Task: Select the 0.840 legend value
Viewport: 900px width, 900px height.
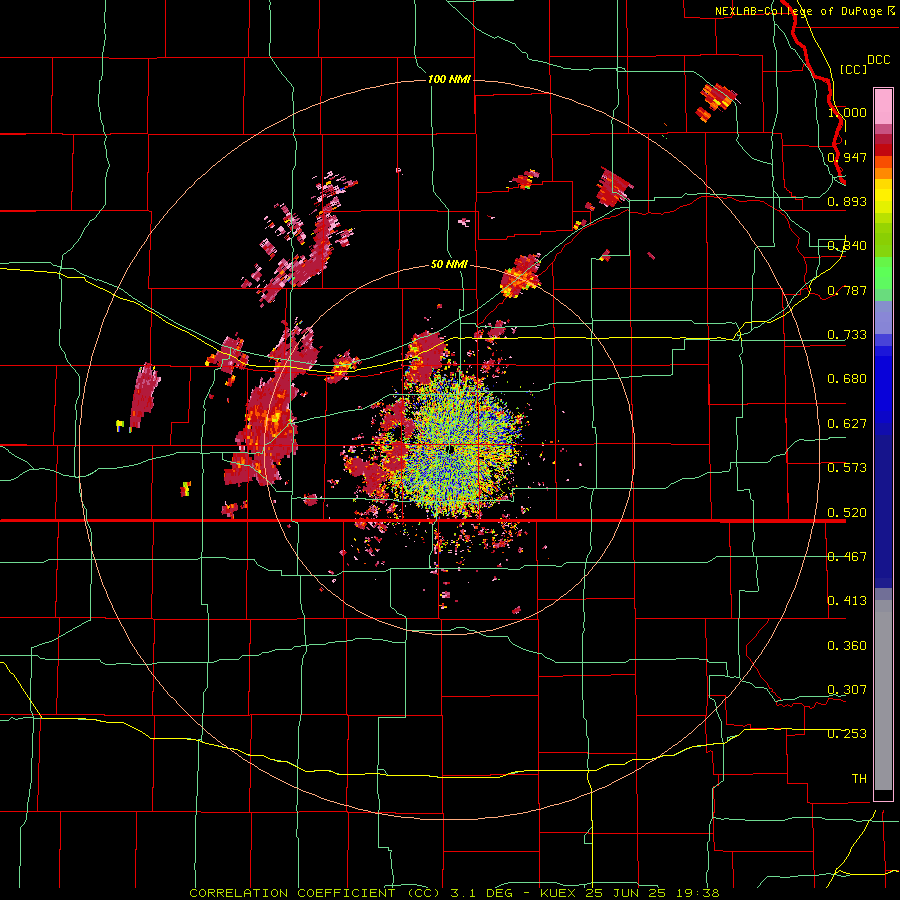Action: click(x=847, y=246)
